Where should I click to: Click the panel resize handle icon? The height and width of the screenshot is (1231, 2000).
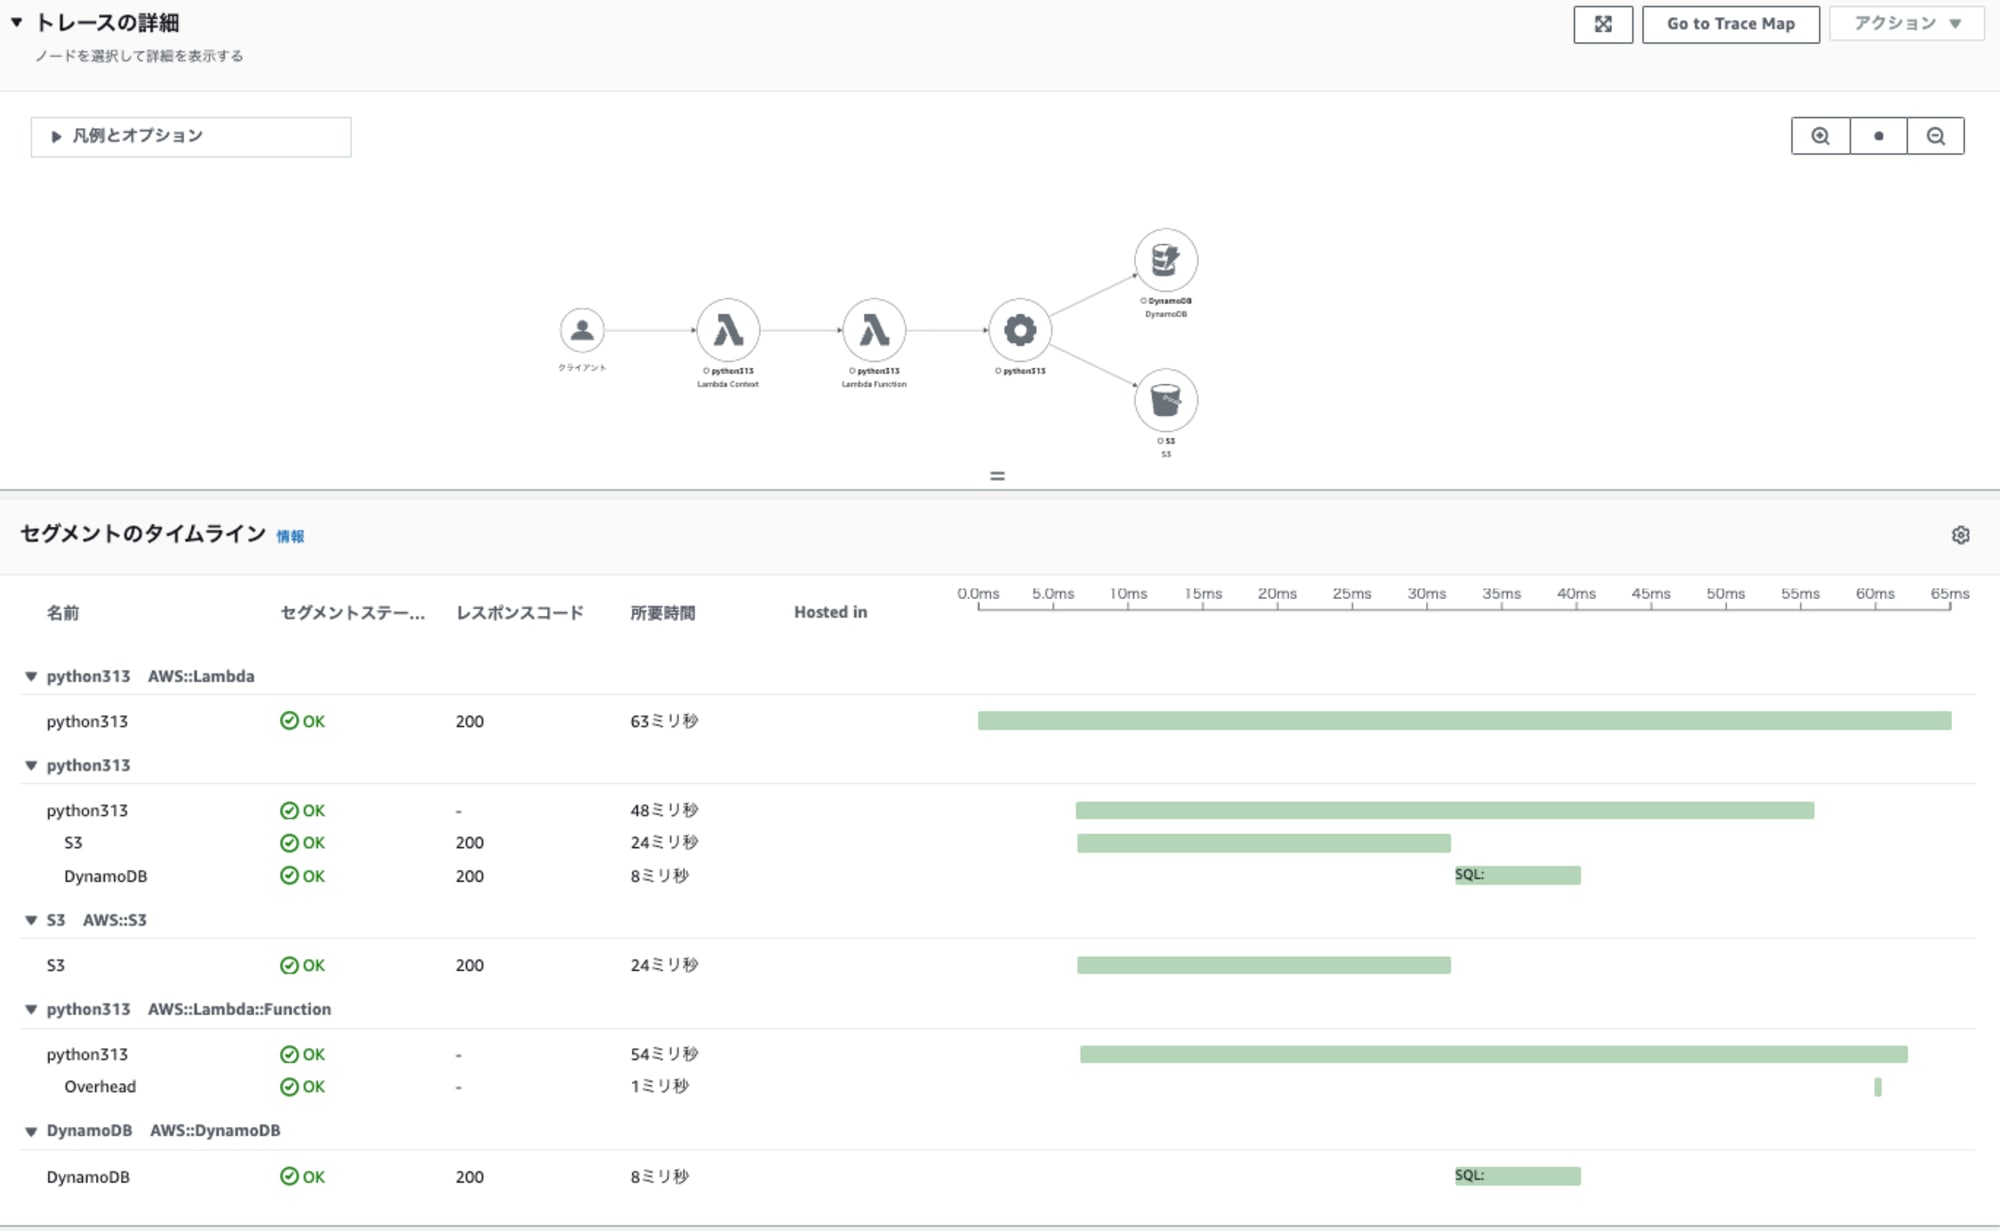997,476
